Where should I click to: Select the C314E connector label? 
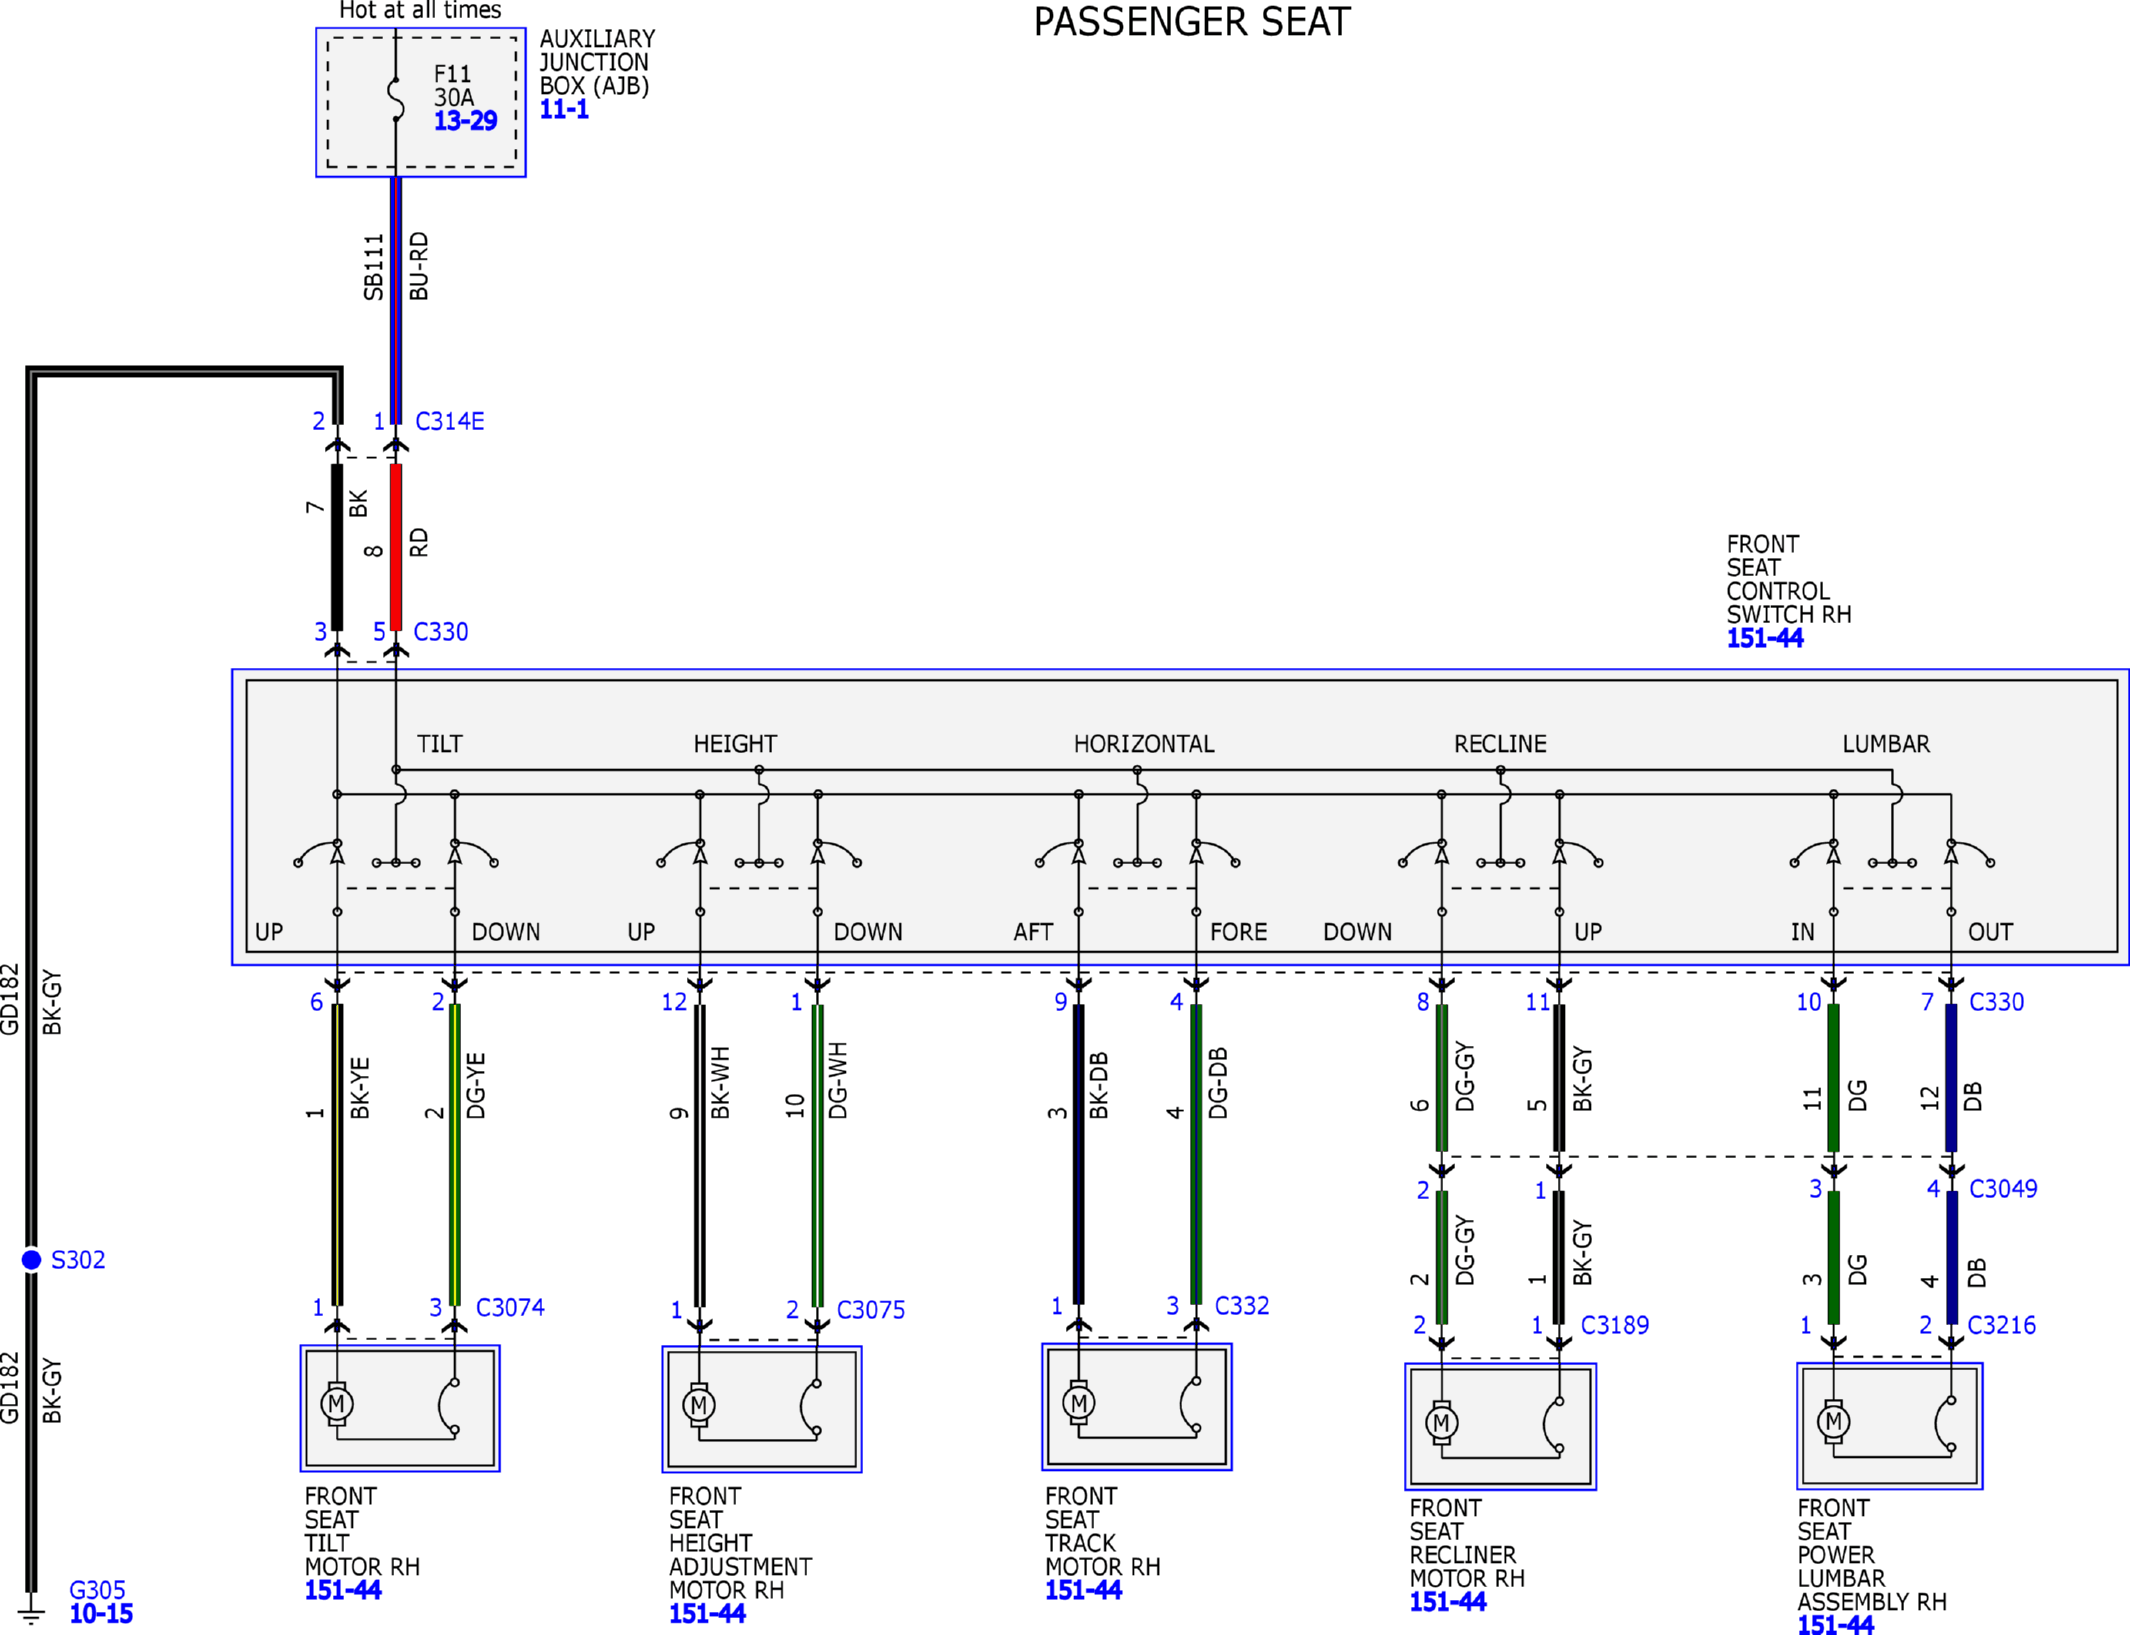point(449,421)
